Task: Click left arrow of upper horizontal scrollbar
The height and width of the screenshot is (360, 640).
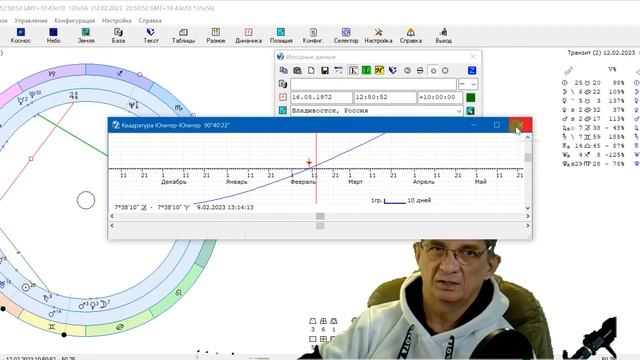Action: pos(112,216)
